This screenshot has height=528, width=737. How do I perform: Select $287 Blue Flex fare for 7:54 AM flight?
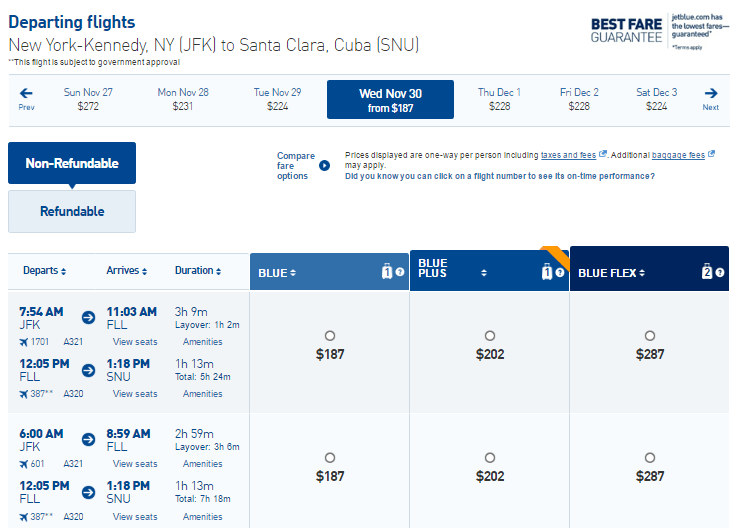(x=650, y=336)
